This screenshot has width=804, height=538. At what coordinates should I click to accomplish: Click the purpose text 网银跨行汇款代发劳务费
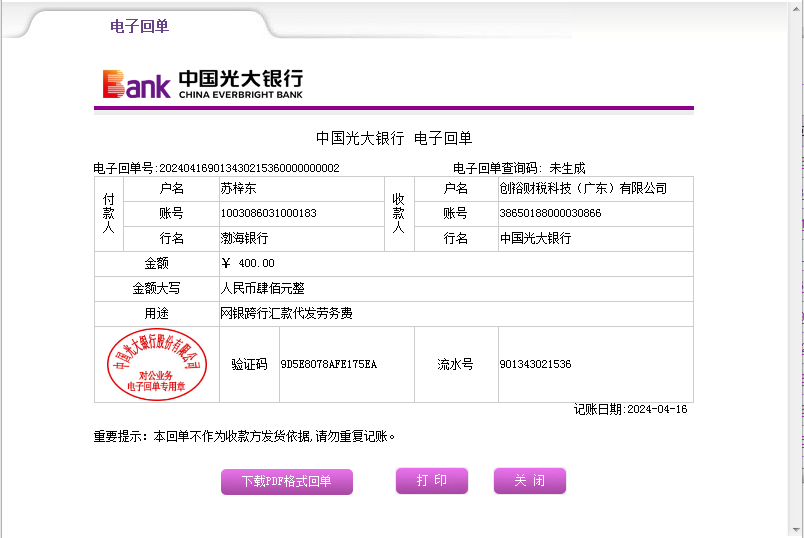(286, 313)
